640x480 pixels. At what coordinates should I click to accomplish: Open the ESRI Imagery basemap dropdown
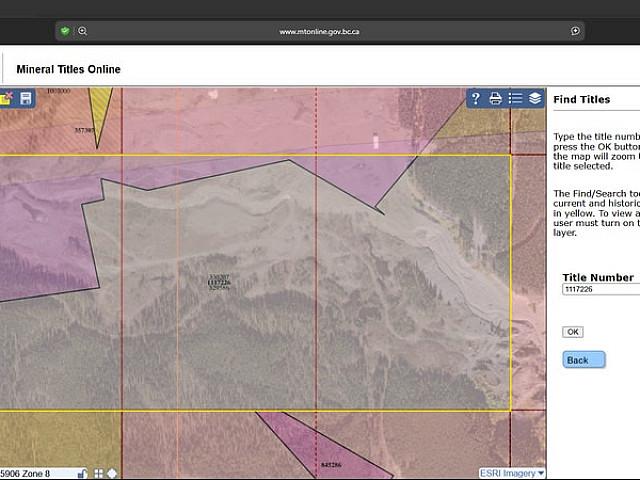(512, 473)
